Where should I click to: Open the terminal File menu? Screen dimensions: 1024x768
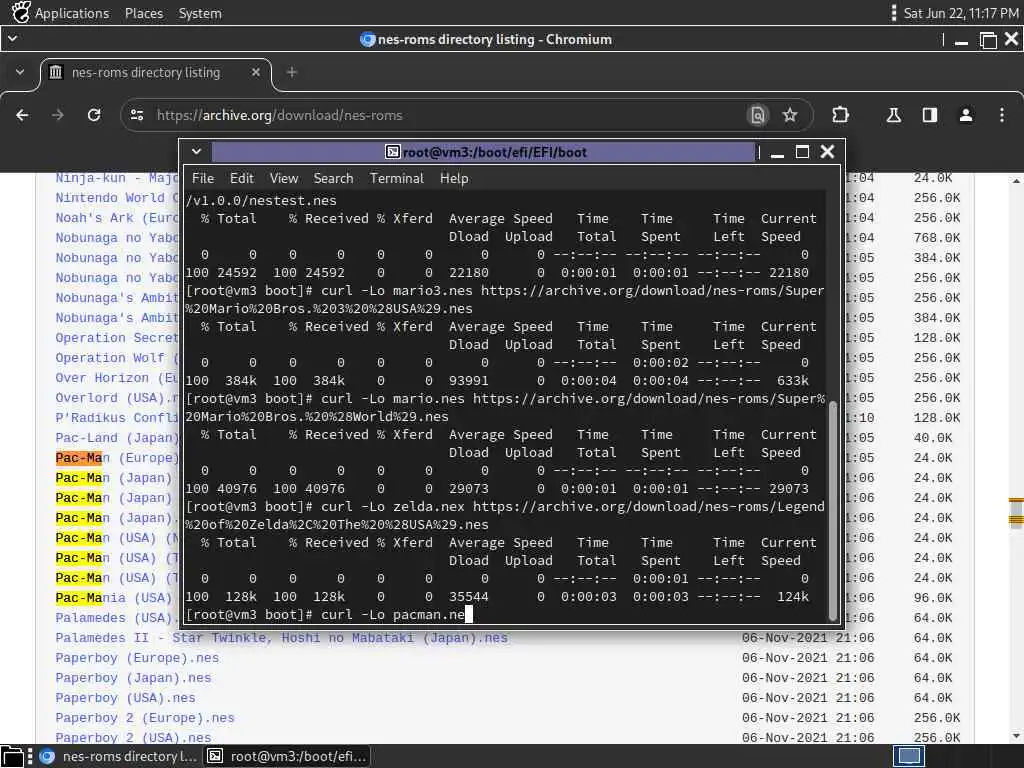click(202, 178)
